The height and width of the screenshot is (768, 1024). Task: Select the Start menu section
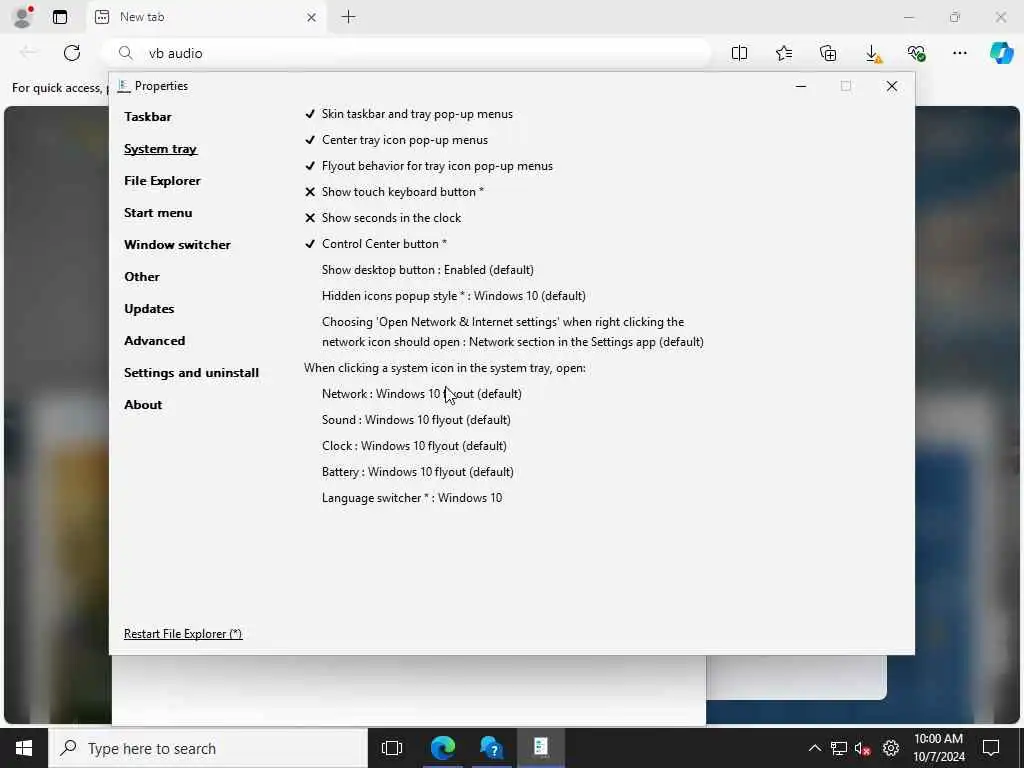[158, 213]
